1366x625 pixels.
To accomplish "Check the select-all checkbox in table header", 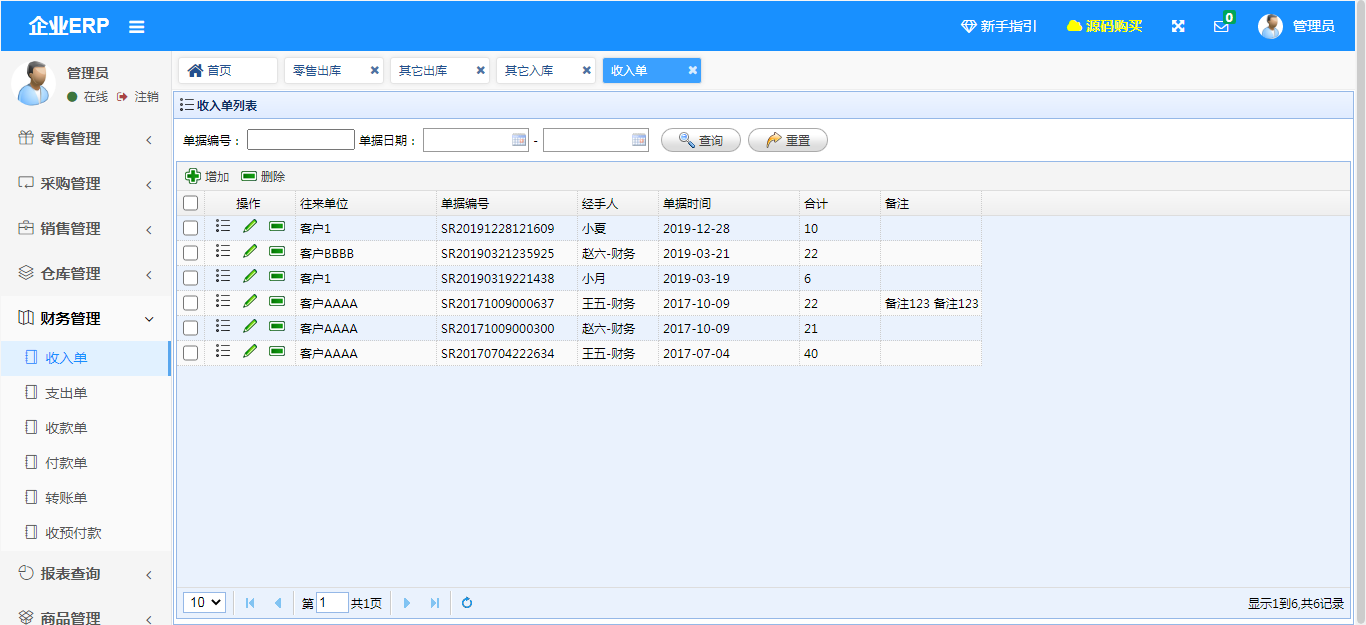I will tap(191, 203).
